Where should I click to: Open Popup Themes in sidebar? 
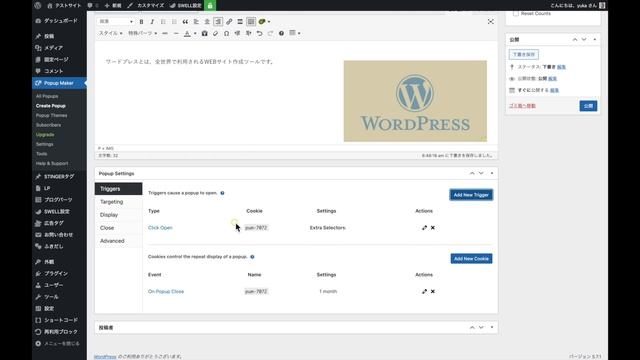coord(51,116)
